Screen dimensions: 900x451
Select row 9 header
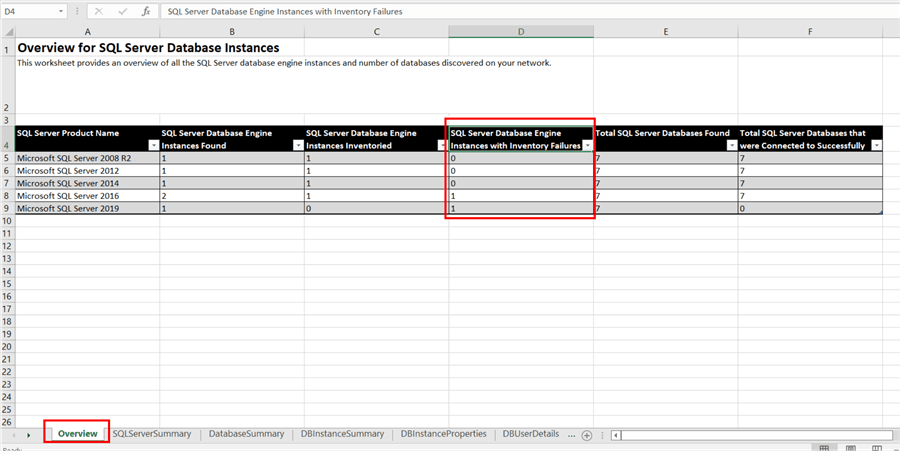coord(7,209)
